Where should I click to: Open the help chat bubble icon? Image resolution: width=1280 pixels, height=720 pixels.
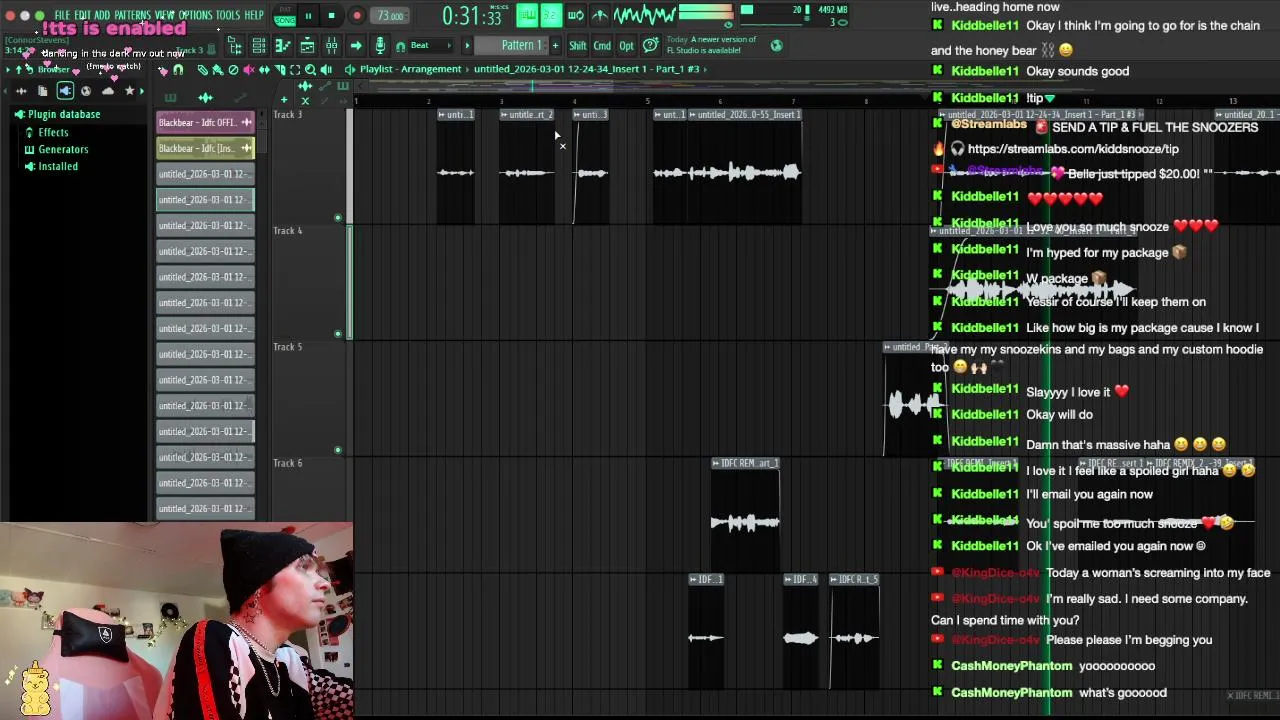(x=651, y=45)
